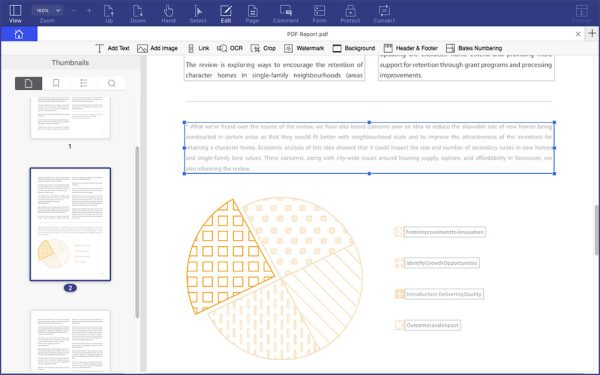Image resolution: width=600 pixels, height=375 pixels.
Task: Open the Protect tools
Action: [350, 14]
